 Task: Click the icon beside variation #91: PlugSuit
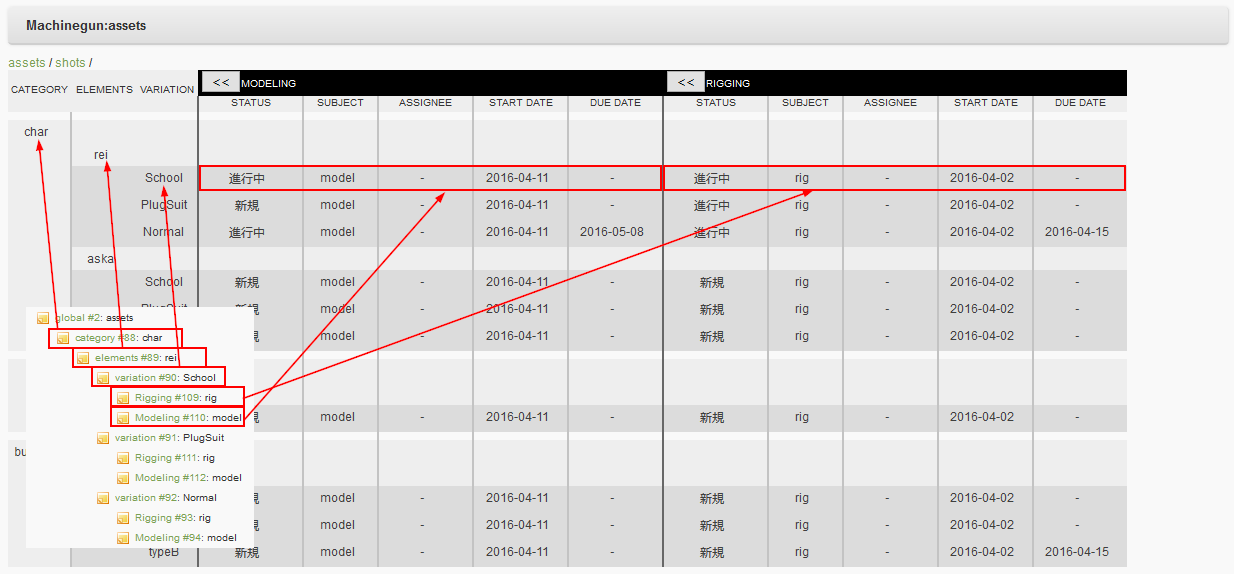[x=103, y=438]
